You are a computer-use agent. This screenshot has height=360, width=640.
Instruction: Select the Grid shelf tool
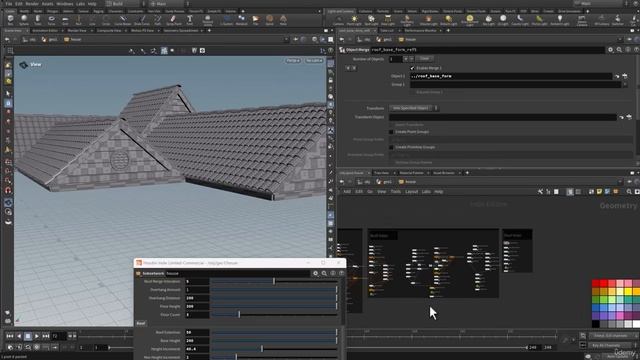tap(65, 20)
